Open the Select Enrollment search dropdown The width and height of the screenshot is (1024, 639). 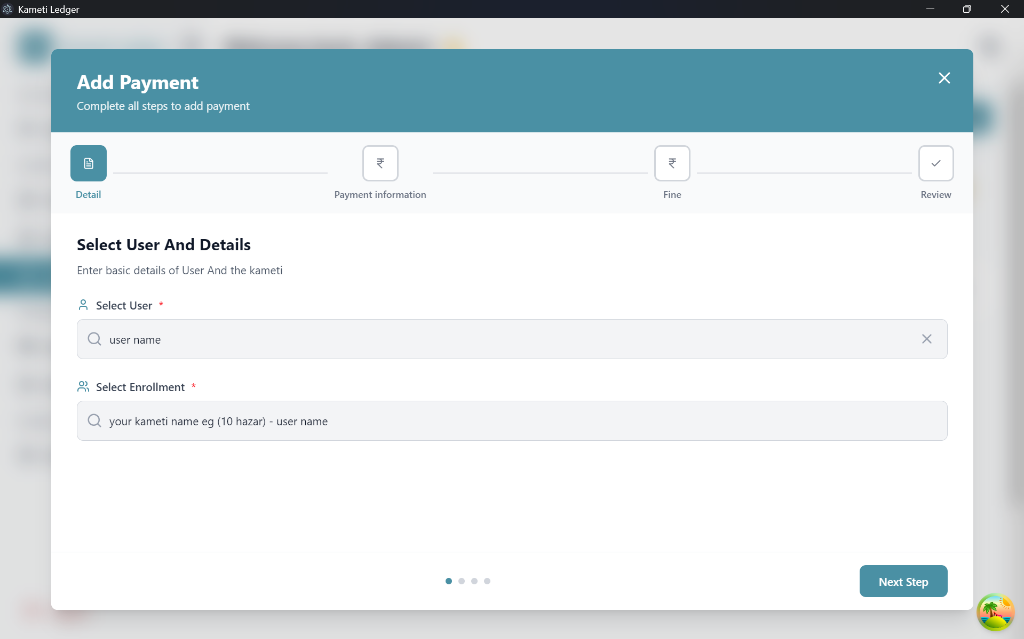(512, 421)
